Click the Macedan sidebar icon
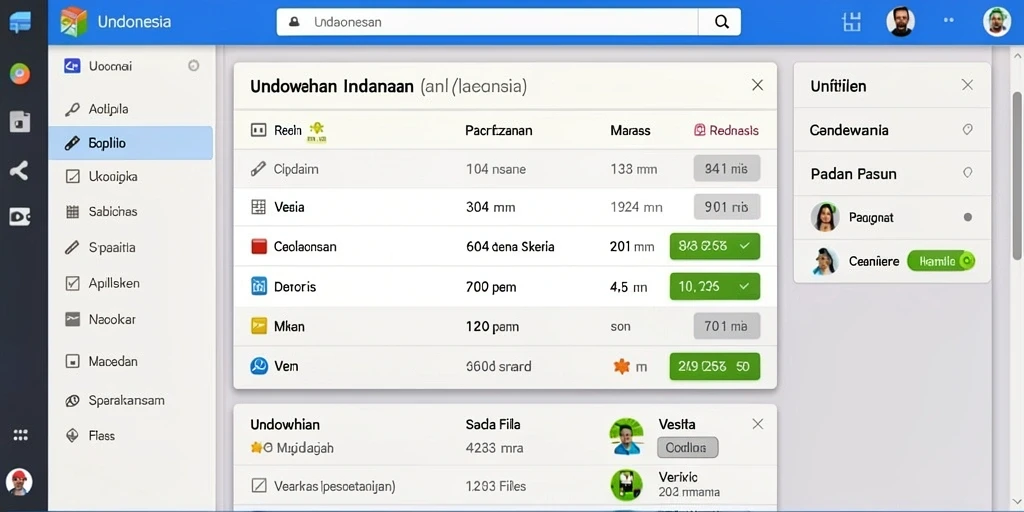Screen dimensions: 1024x512 click(72, 361)
